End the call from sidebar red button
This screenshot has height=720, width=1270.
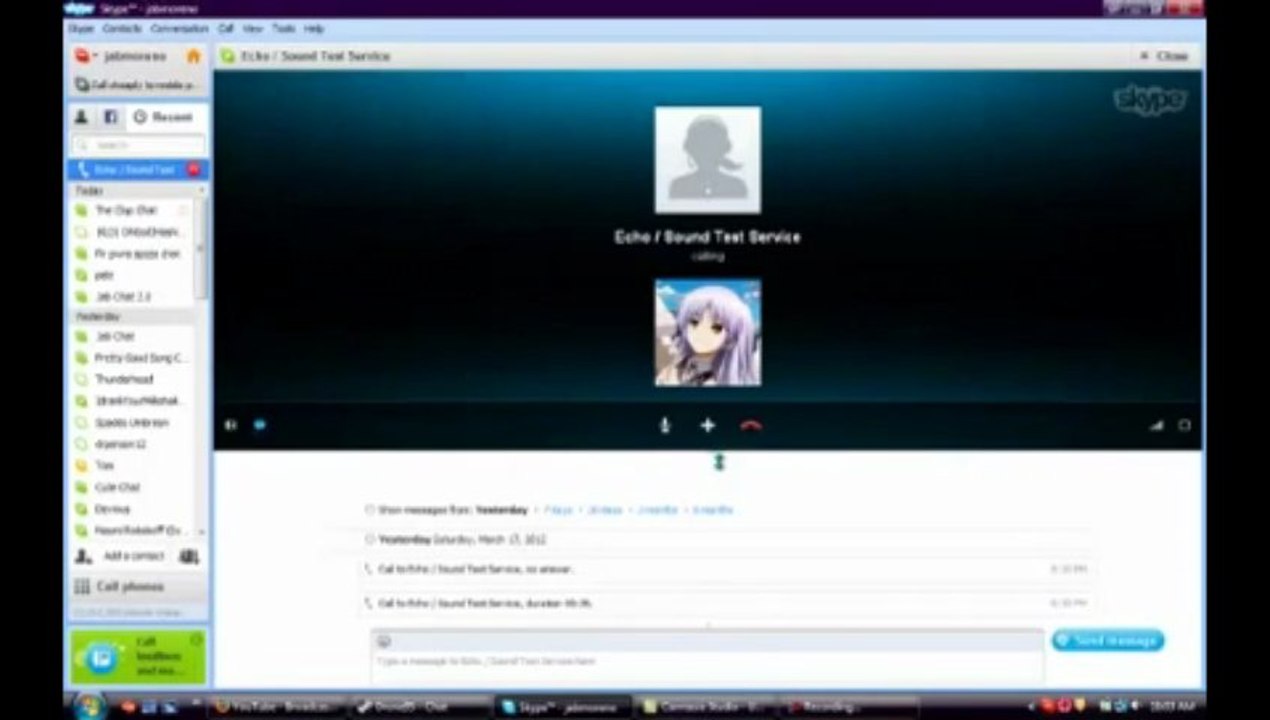[194, 169]
